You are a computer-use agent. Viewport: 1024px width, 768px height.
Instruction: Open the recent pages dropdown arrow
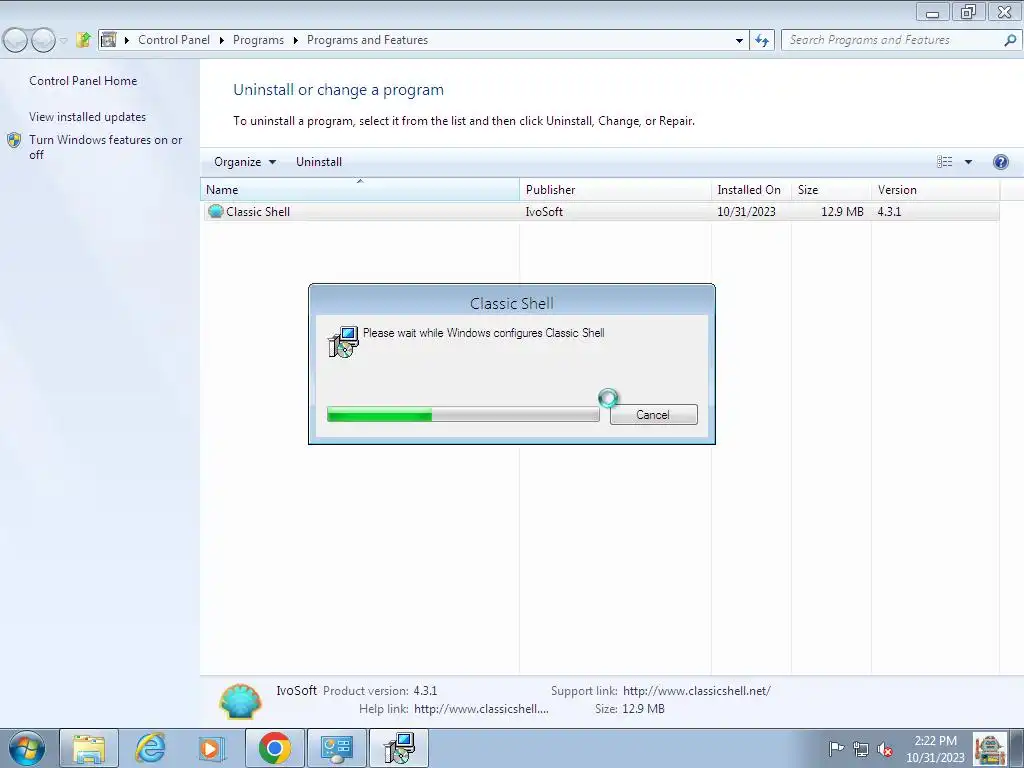pos(63,40)
